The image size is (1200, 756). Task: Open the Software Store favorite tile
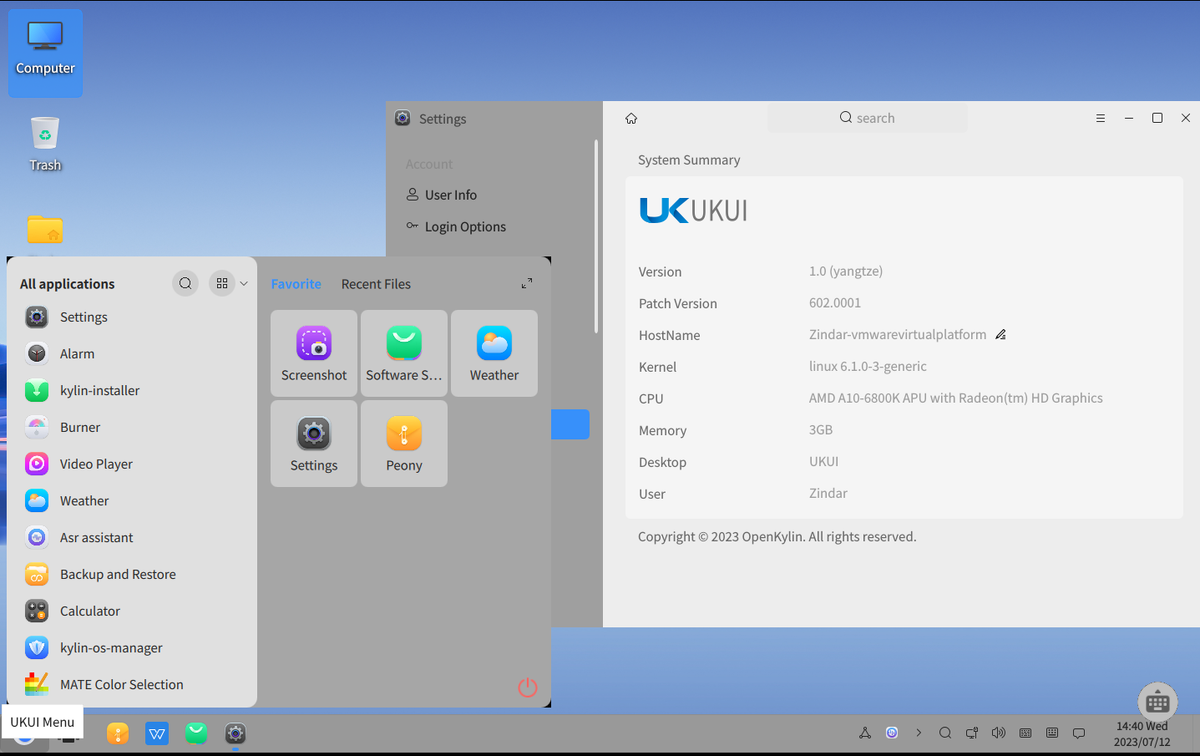(404, 353)
